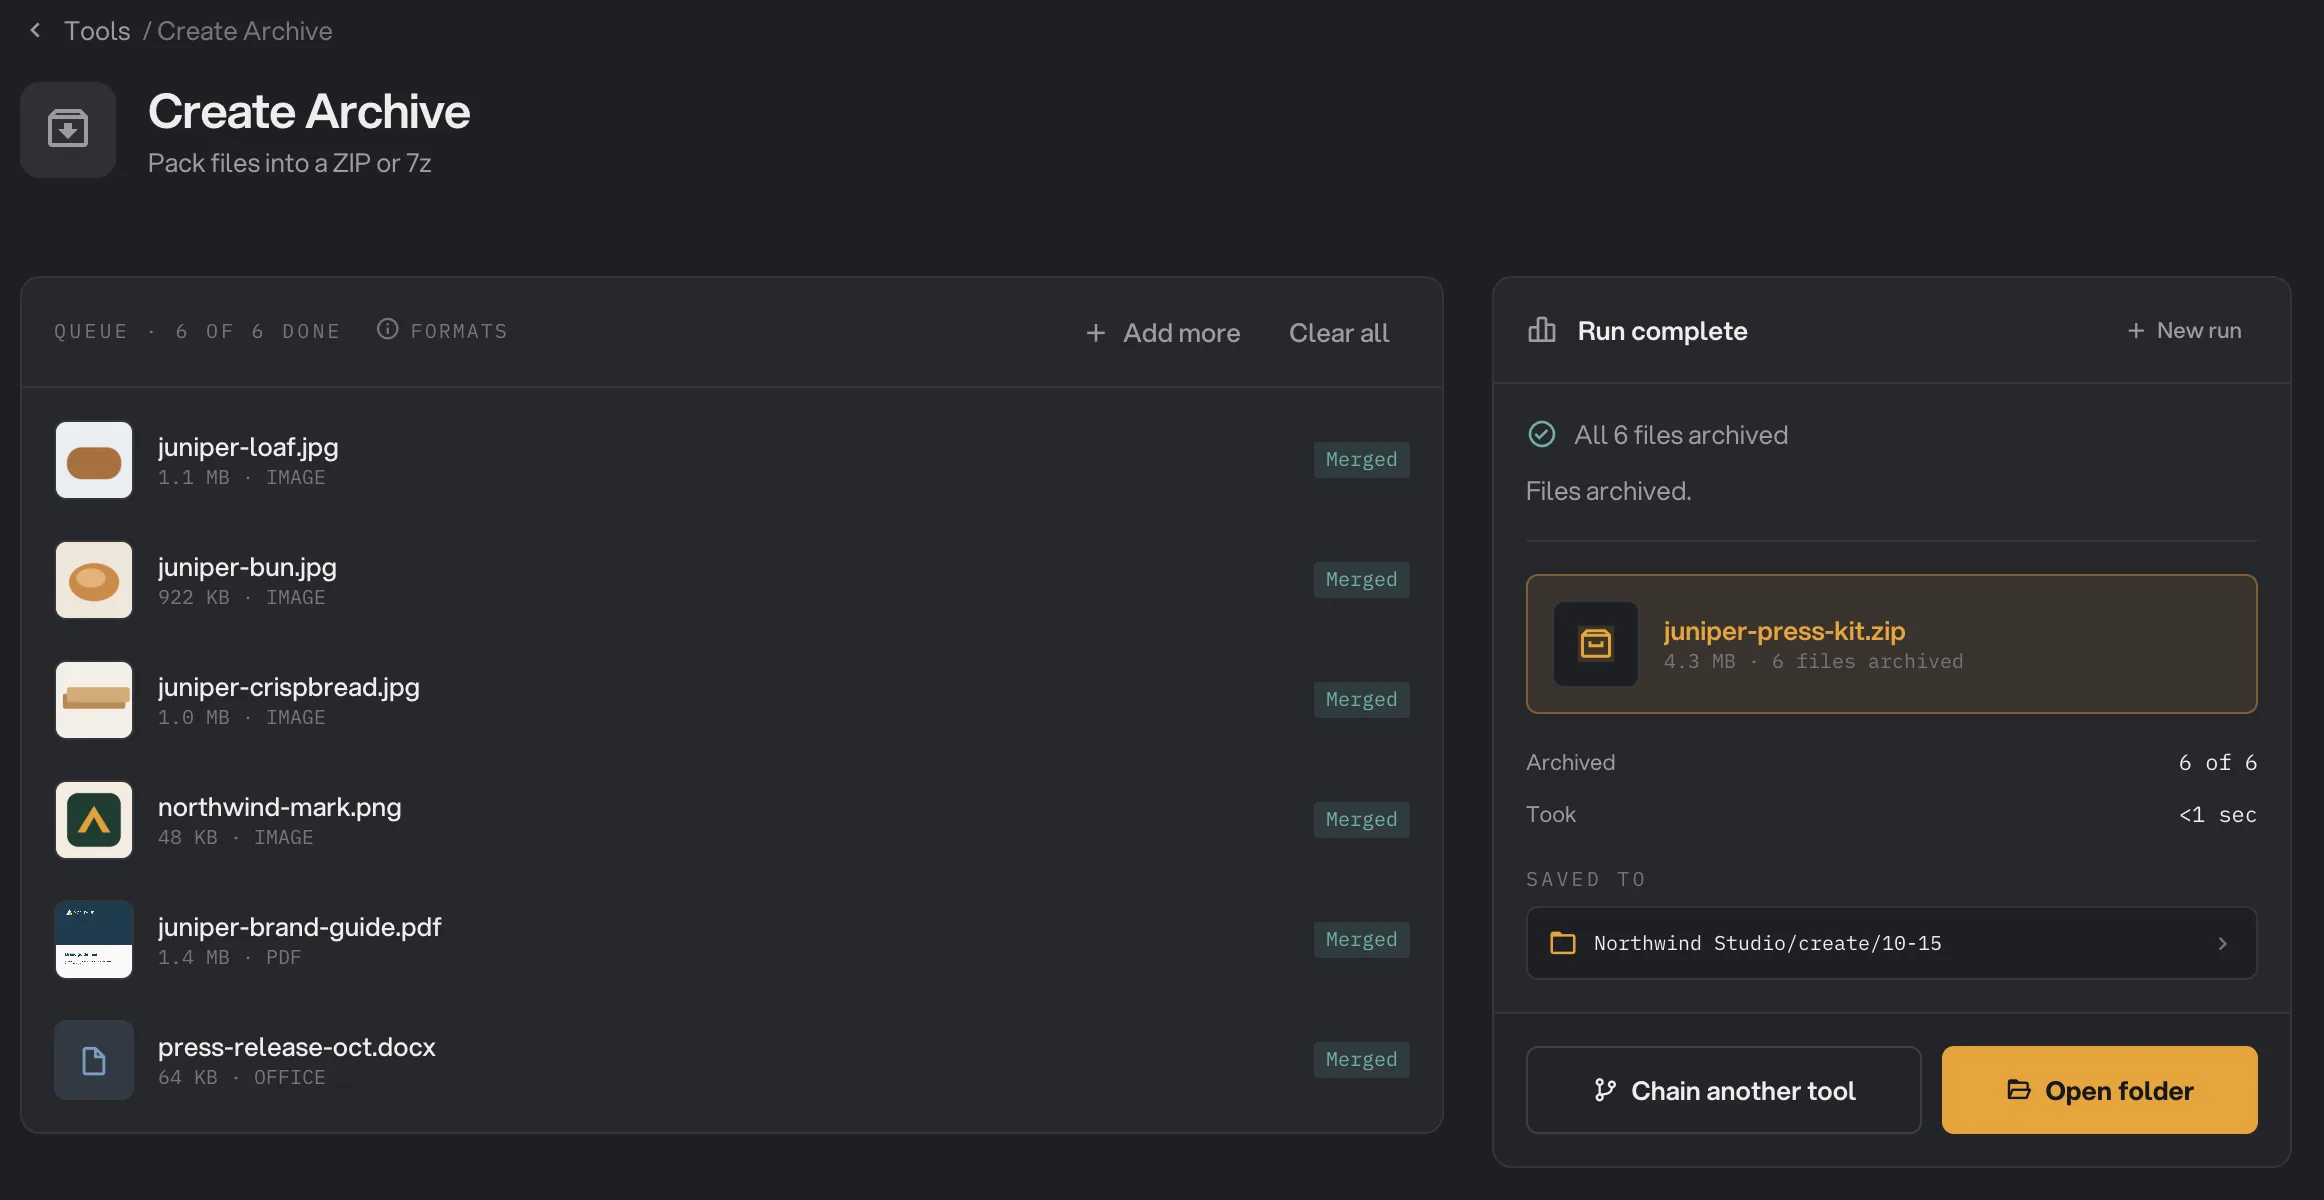Expand the Northwind Studio/create/10-15 chevron
The height and width of the screenshot is (1200, 2324).
pos(2222,943)
